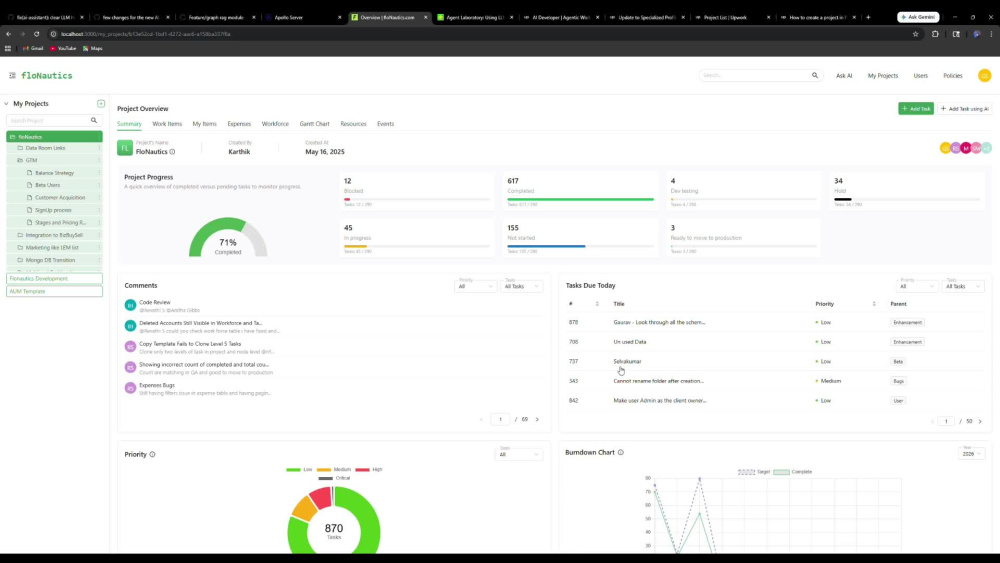Viewport: 1000px width, 563px height.
Task: Open more options for Balance Strategy
Action: point(99,173)
